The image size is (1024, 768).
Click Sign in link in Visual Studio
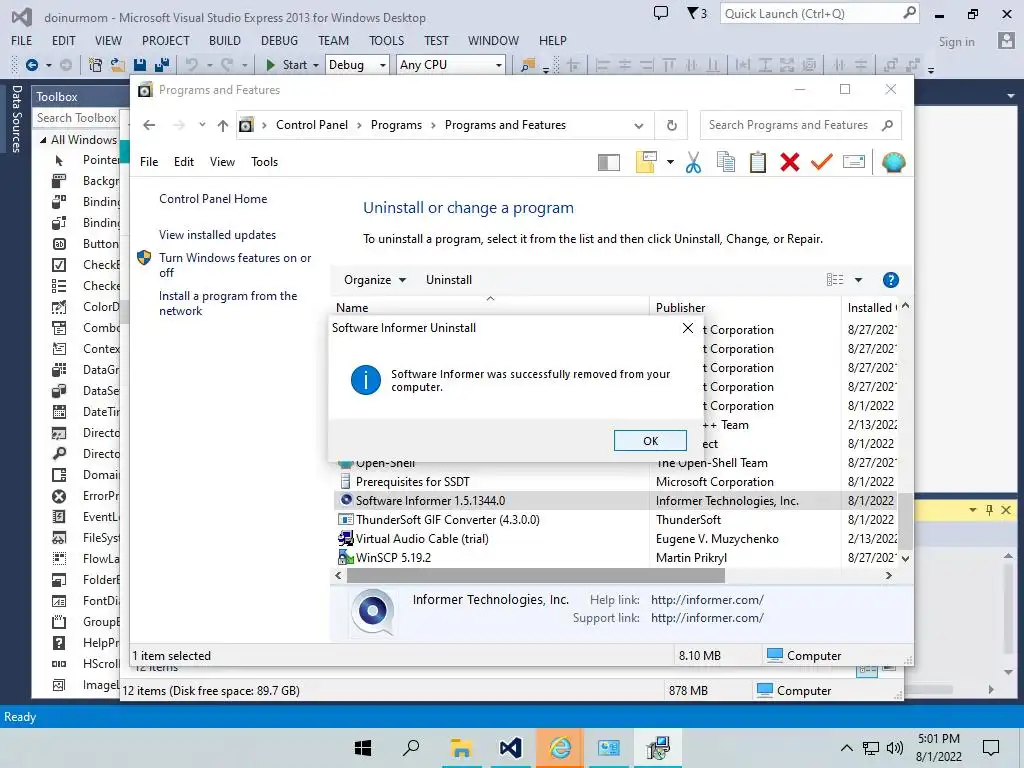click(956, 42)
